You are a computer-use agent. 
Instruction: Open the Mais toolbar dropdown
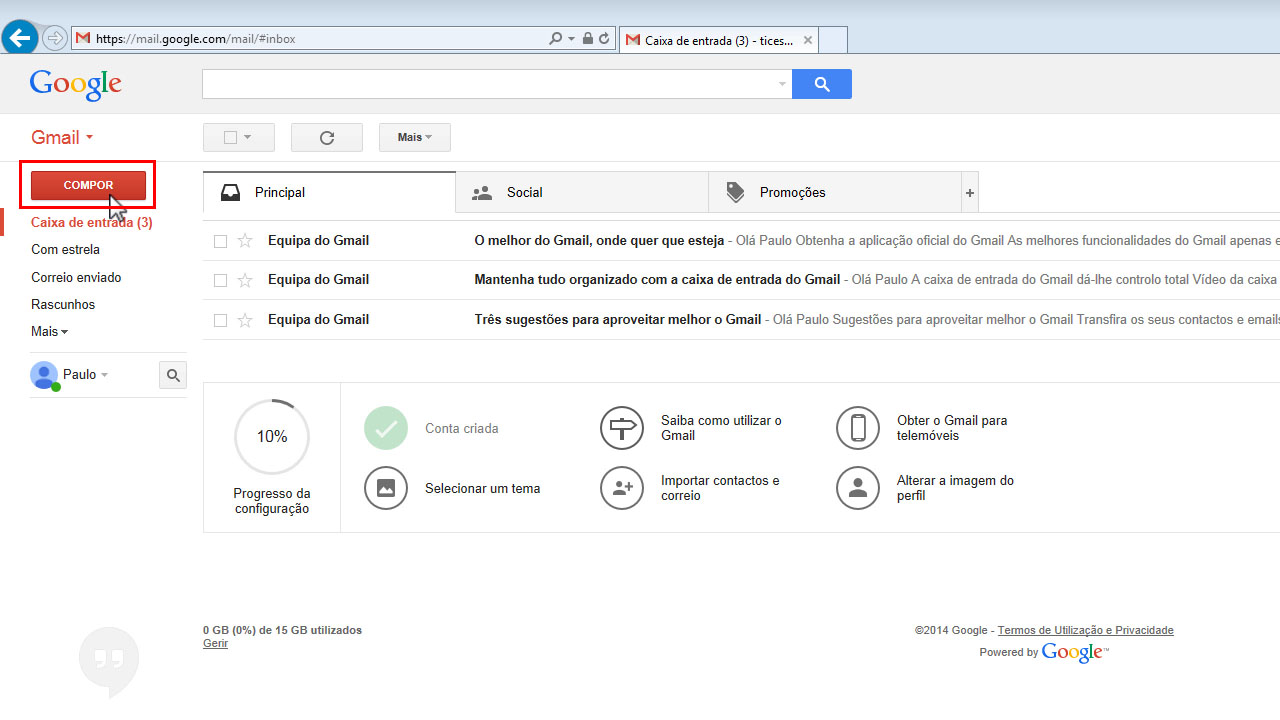pyautogui.click(x=414, y=137)
